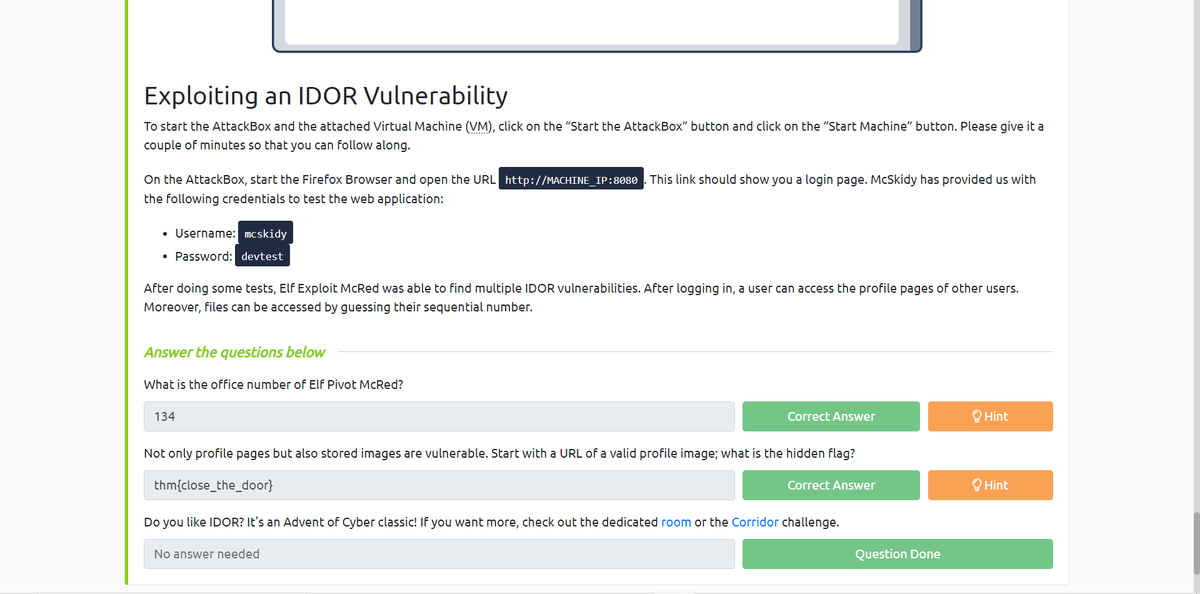
Task: Click the hidden flag answer field thm{close_the_door}
Action: click(439, 485)
